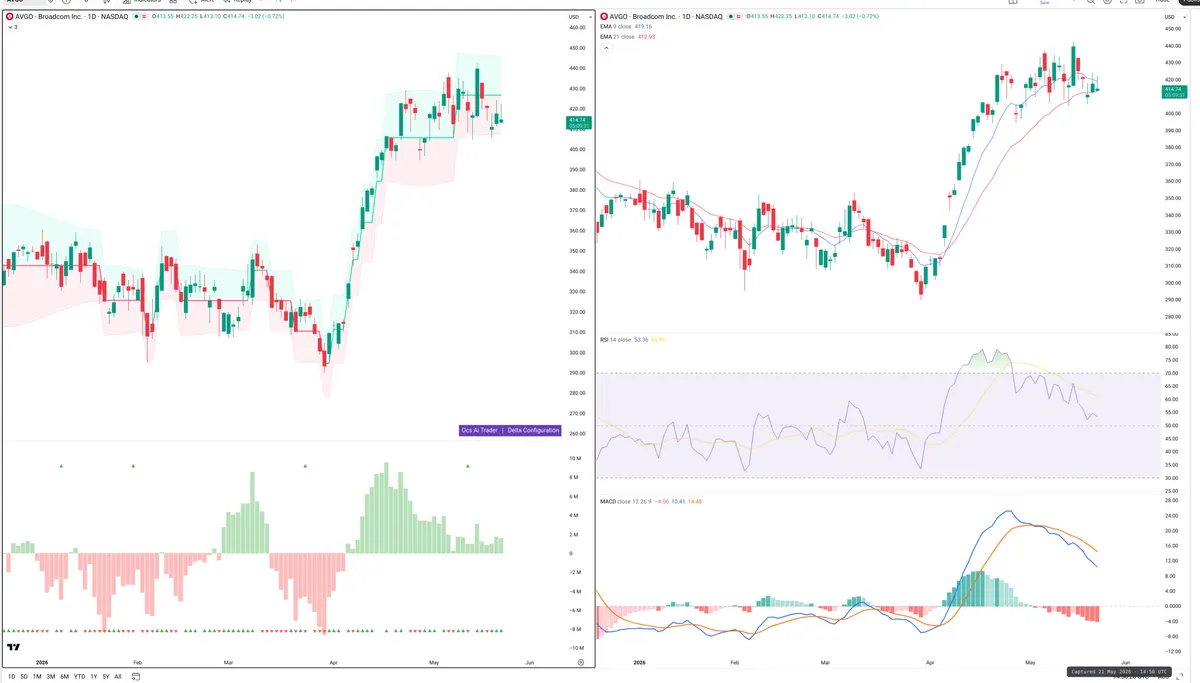Click the RSI value 53.36
Screen dimensions: 1200x683
pos(641,340)
